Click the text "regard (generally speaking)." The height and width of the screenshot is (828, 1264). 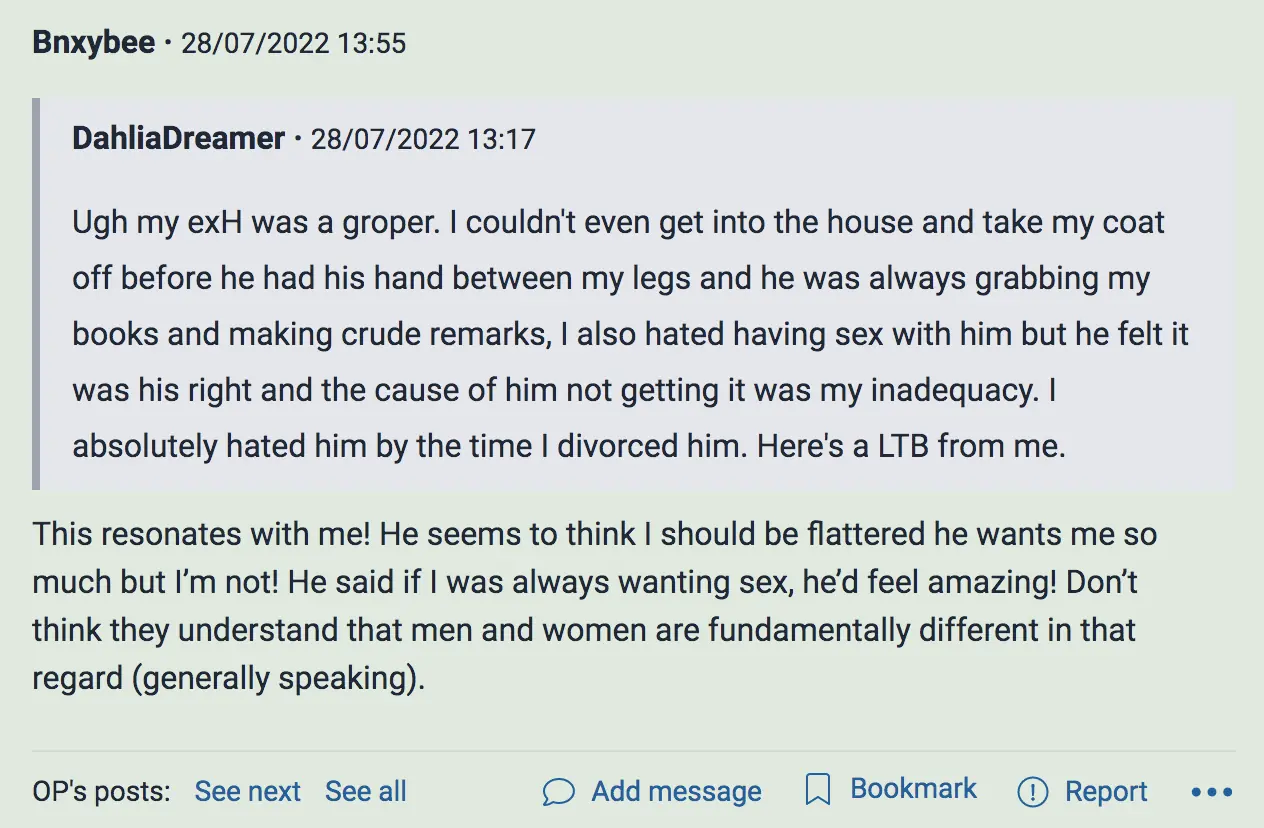coord(228,678)
